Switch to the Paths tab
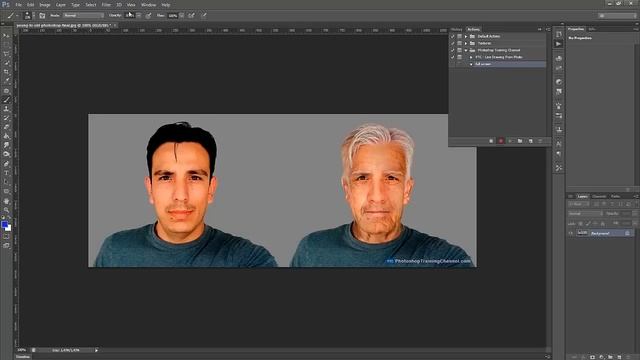The image size is (640, 360). tap(615, 196)
